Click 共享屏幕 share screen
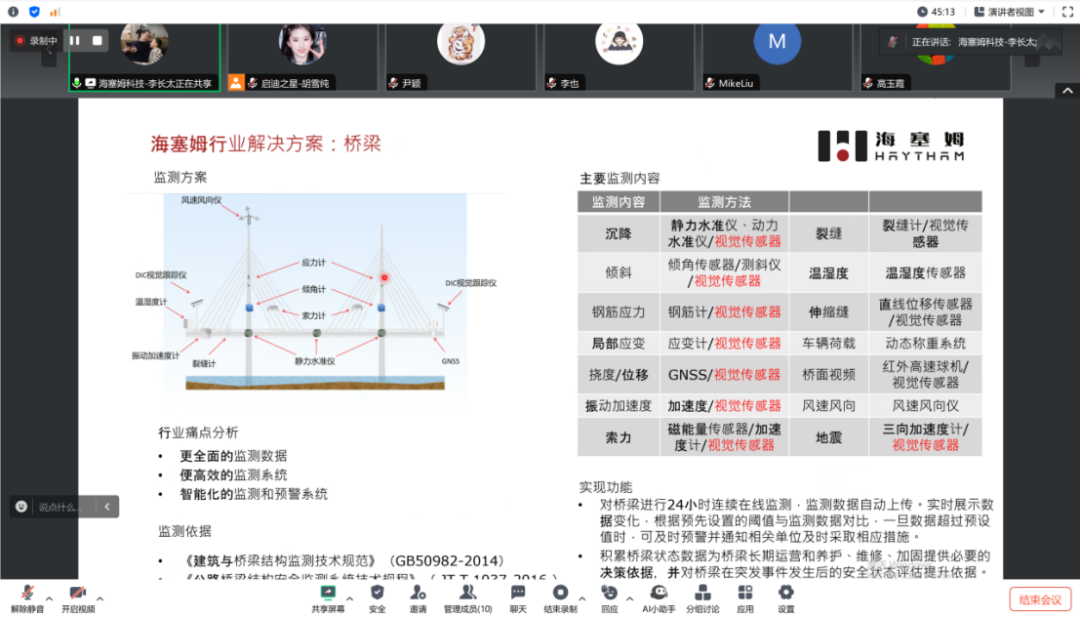Viewport: 1080px width, 618px height. coord(328,599)
